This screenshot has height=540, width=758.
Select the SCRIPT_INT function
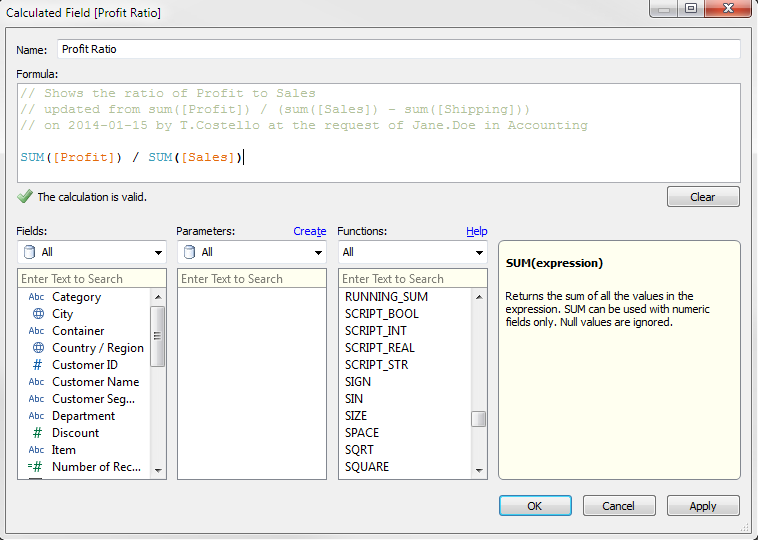(376, 331)
